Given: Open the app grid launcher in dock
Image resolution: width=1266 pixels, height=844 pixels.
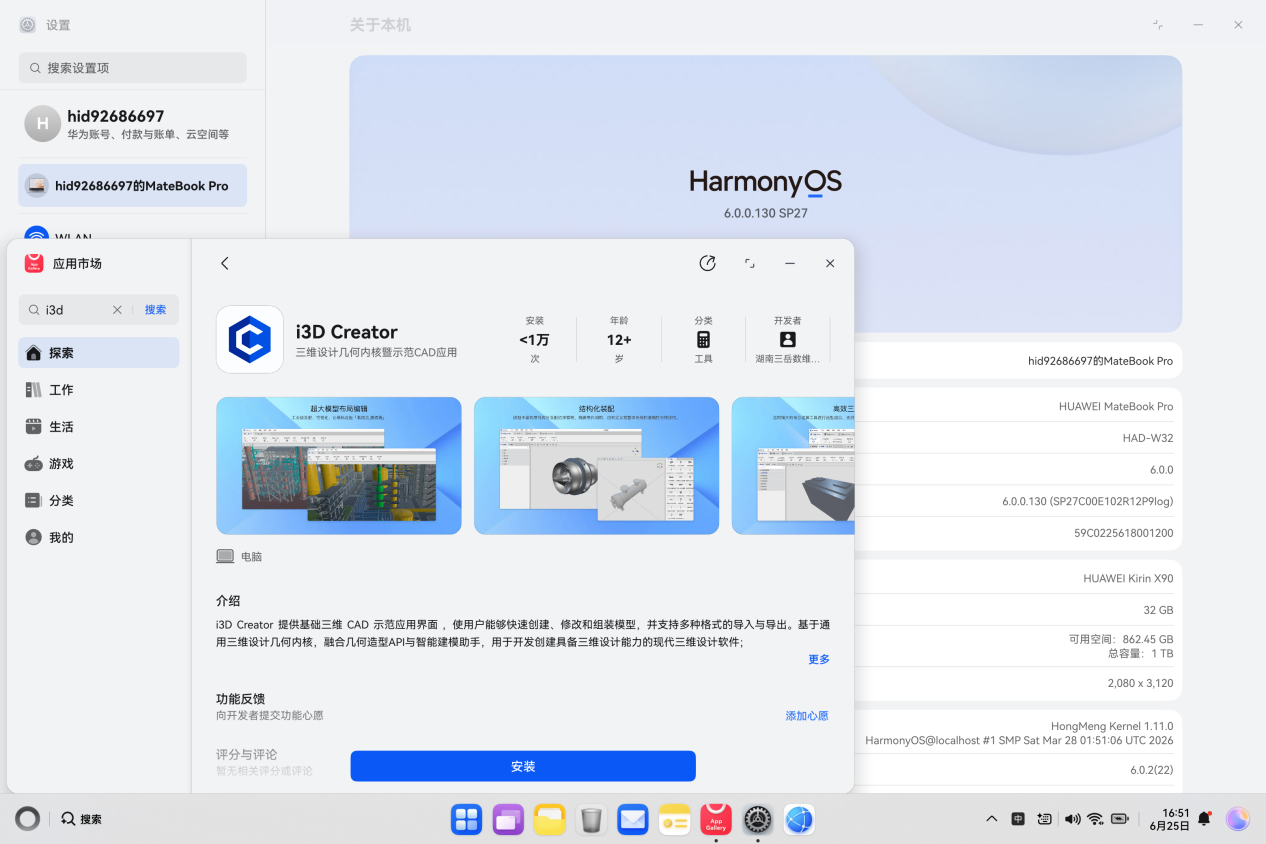Looking at the screenshot, I should tap(466, 820).
